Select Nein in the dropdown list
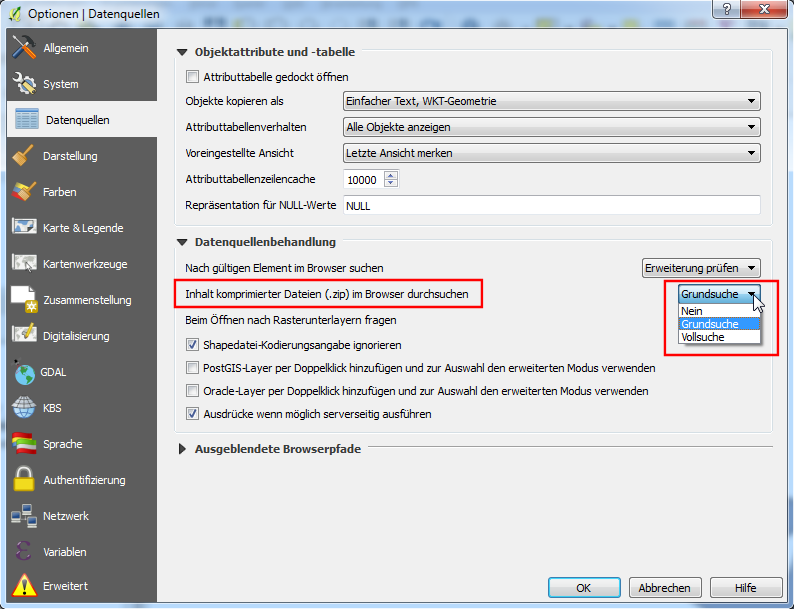This screenshot has width=794, height=609. point(719,311)
